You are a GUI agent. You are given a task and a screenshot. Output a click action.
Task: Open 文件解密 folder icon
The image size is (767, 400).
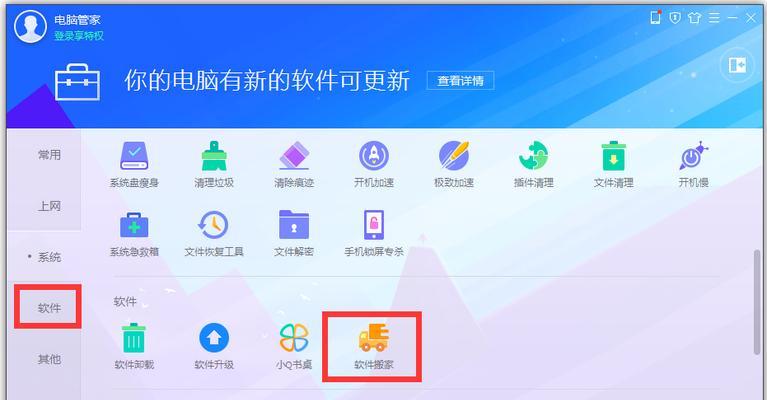pyautogui.click(x=293, y=225)
